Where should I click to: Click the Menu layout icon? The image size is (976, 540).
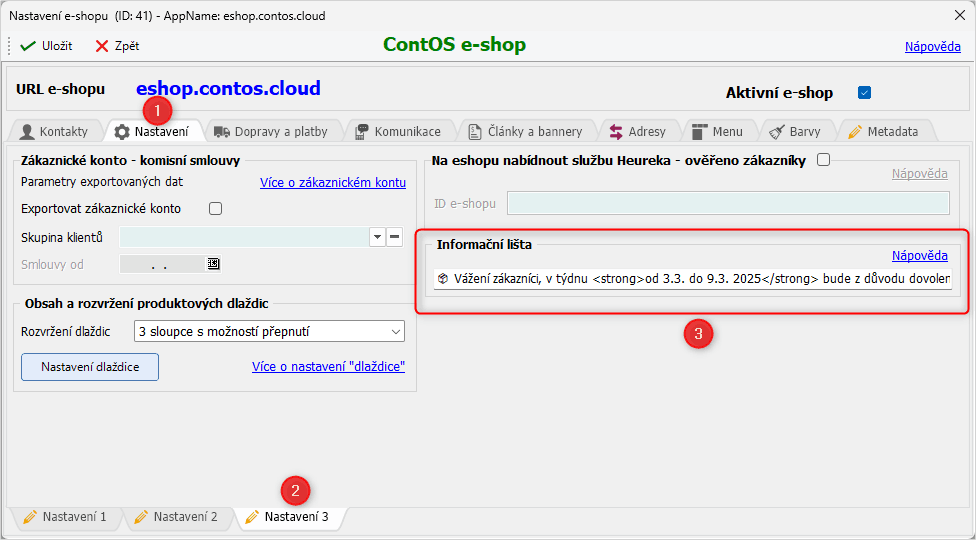tap(700, 131)
